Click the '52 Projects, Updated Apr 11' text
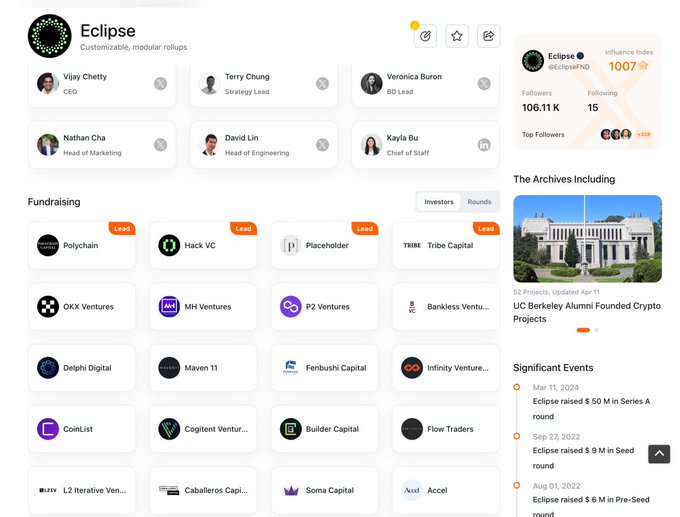This screenshot has height=517, width=680. click(556, 292)
